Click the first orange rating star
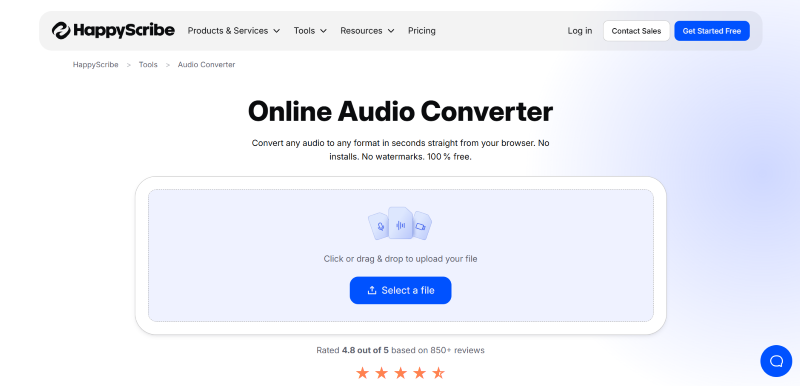The height and width of the screenshot is (386, 800). click(362, 373)
